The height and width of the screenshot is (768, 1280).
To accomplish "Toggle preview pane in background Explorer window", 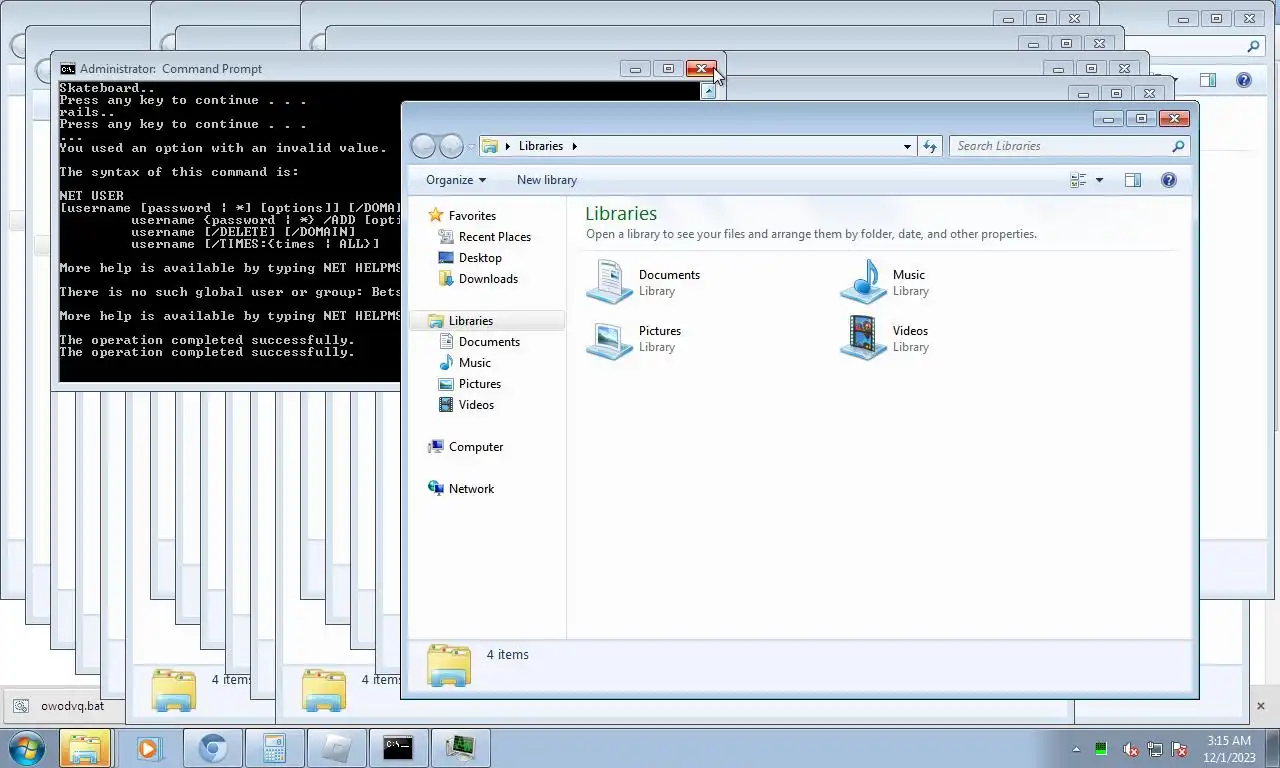I will point(1207,80).
